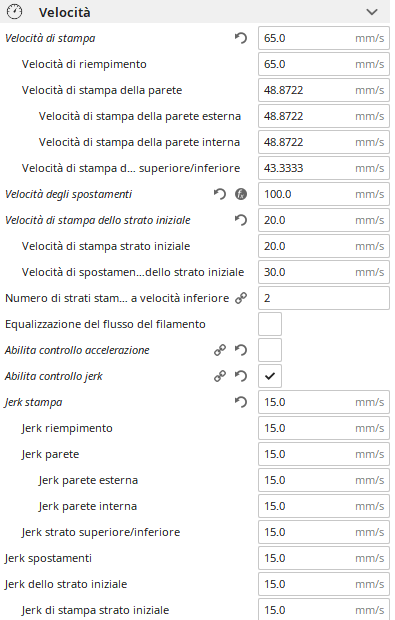Reset Velocità degli spostamenti value

[219, 194]
